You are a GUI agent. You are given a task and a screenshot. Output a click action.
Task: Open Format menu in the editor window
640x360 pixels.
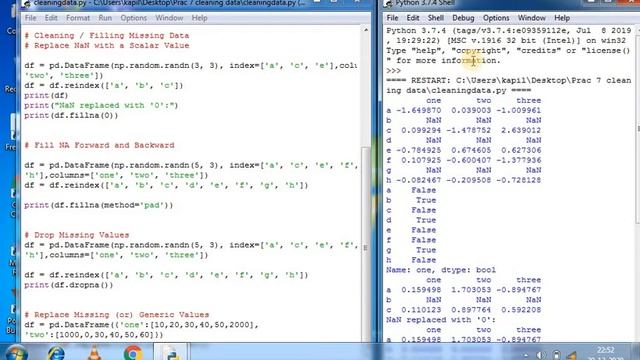coord(78,18)
